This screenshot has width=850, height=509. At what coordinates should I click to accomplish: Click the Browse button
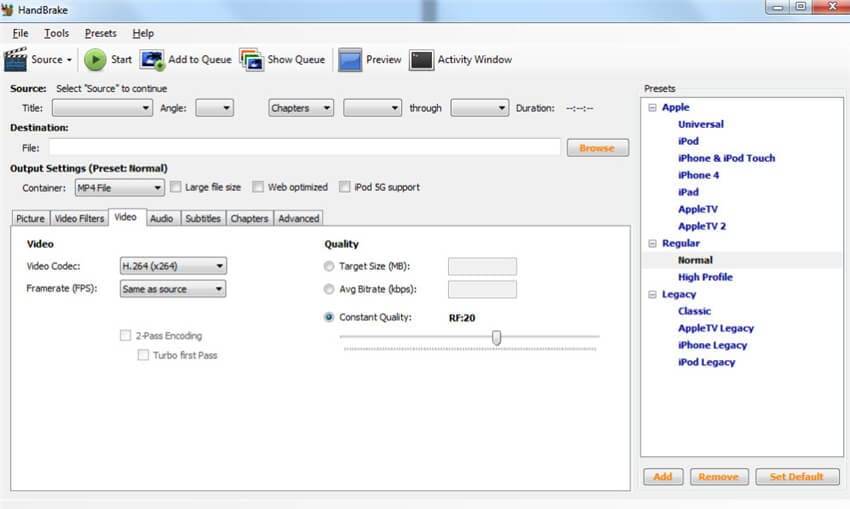[597, 148]
